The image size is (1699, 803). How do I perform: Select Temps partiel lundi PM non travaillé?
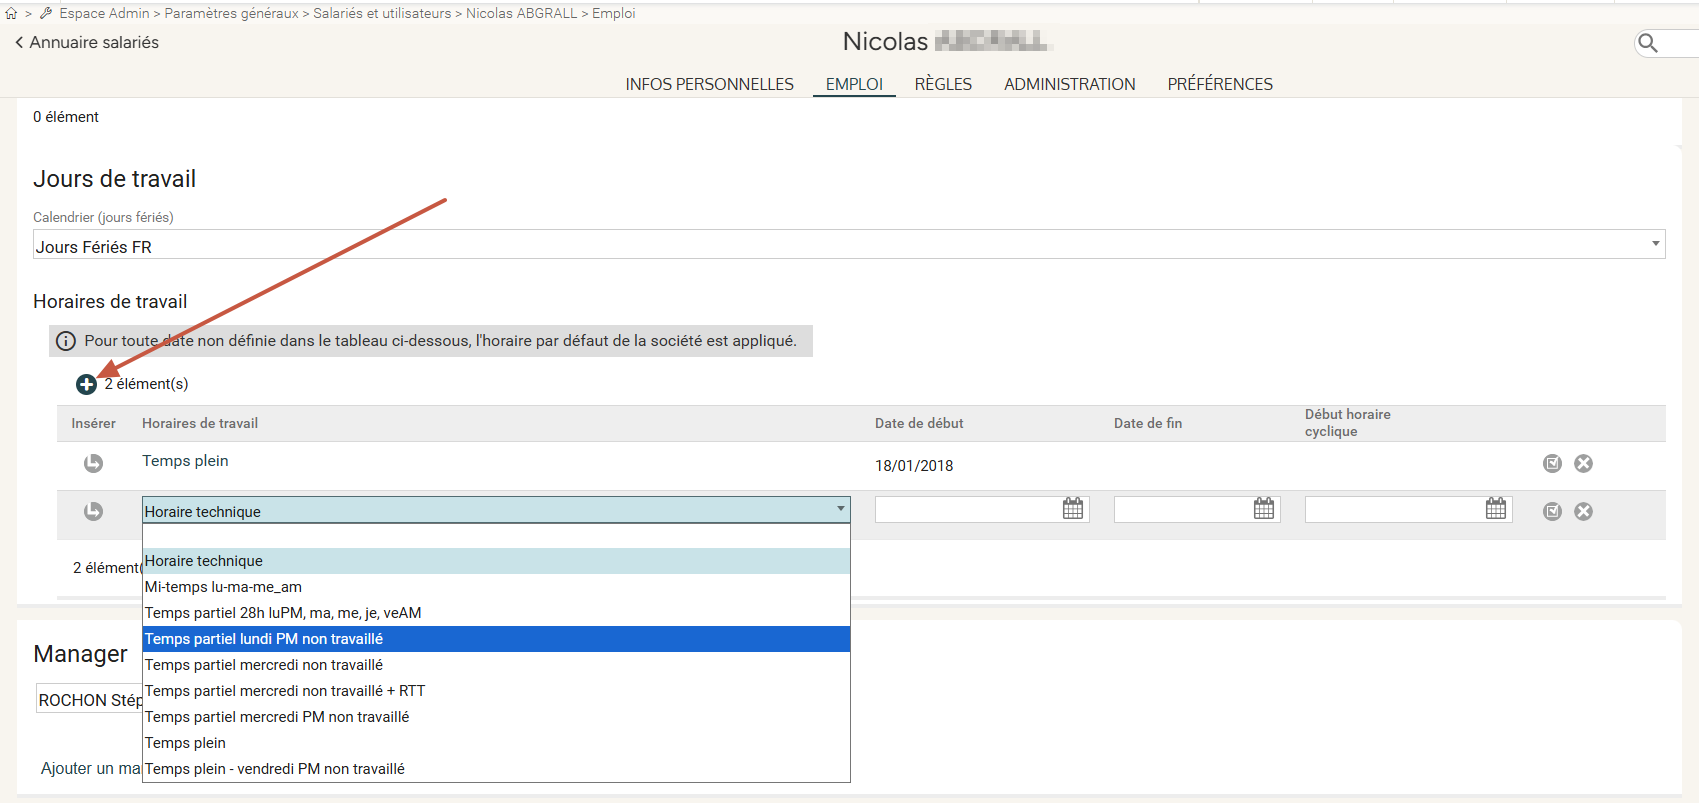496,639
